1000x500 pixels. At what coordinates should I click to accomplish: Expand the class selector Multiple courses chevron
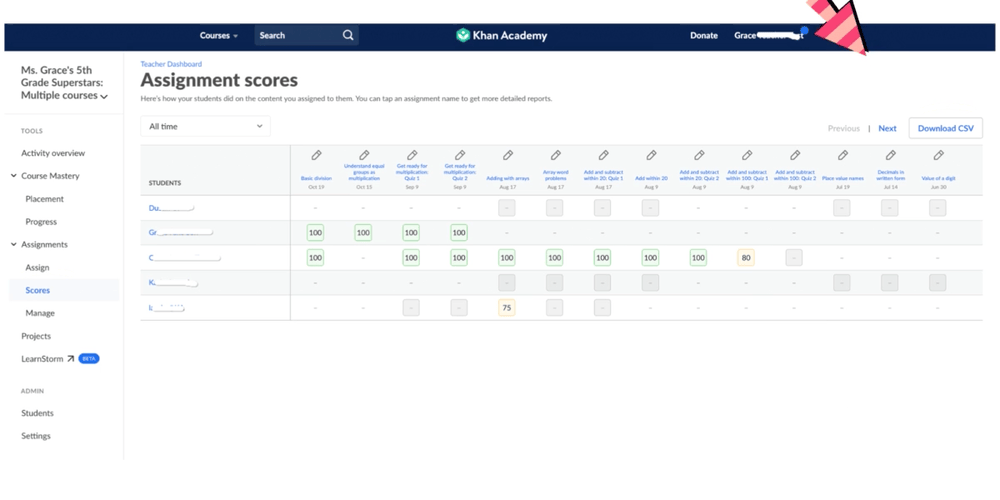pos(104,97)
